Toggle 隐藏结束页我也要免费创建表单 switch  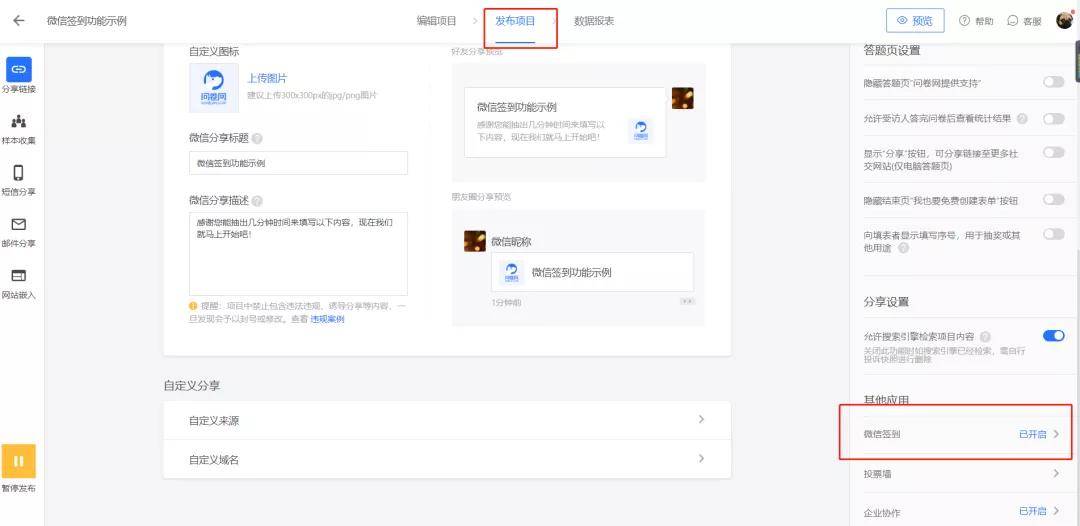coord(1053,200)
